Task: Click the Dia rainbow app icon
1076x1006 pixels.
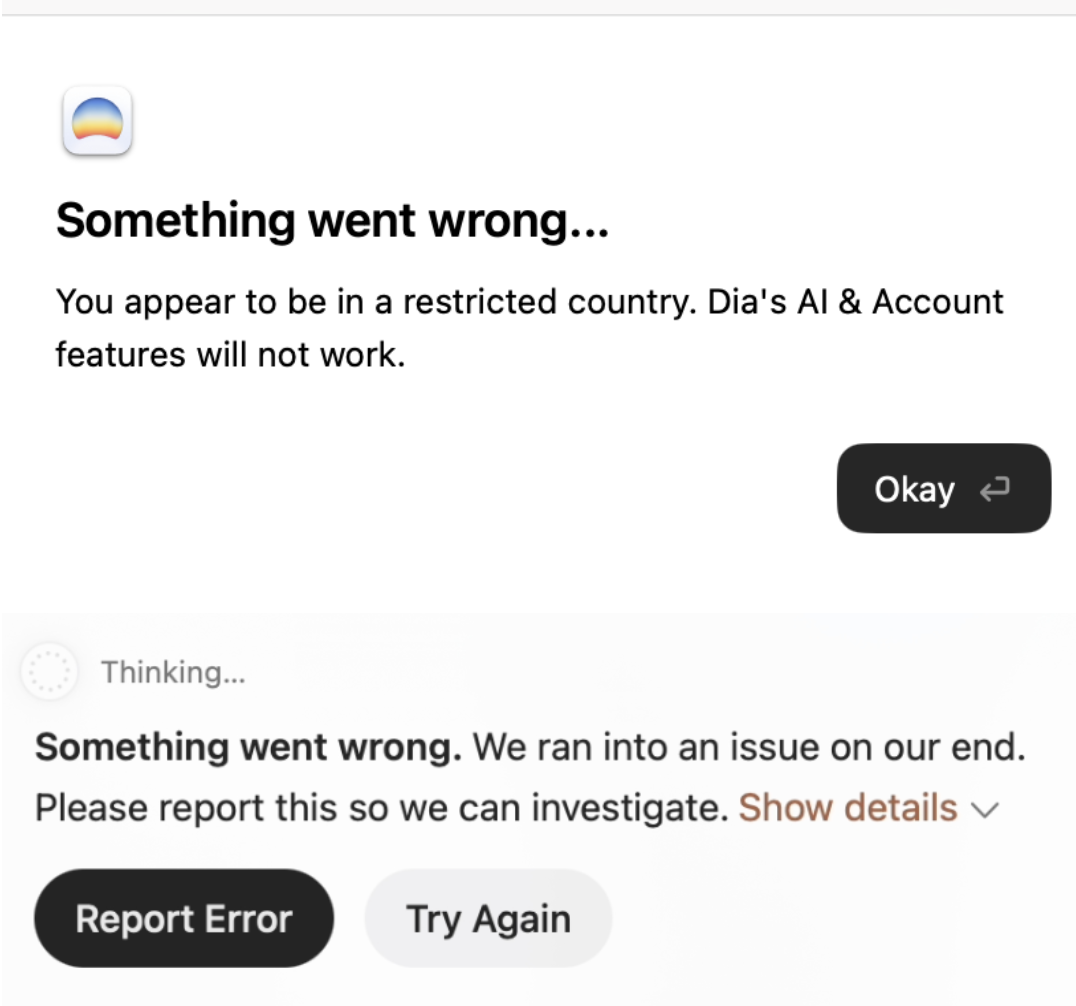Action: [x=97, y=121]
